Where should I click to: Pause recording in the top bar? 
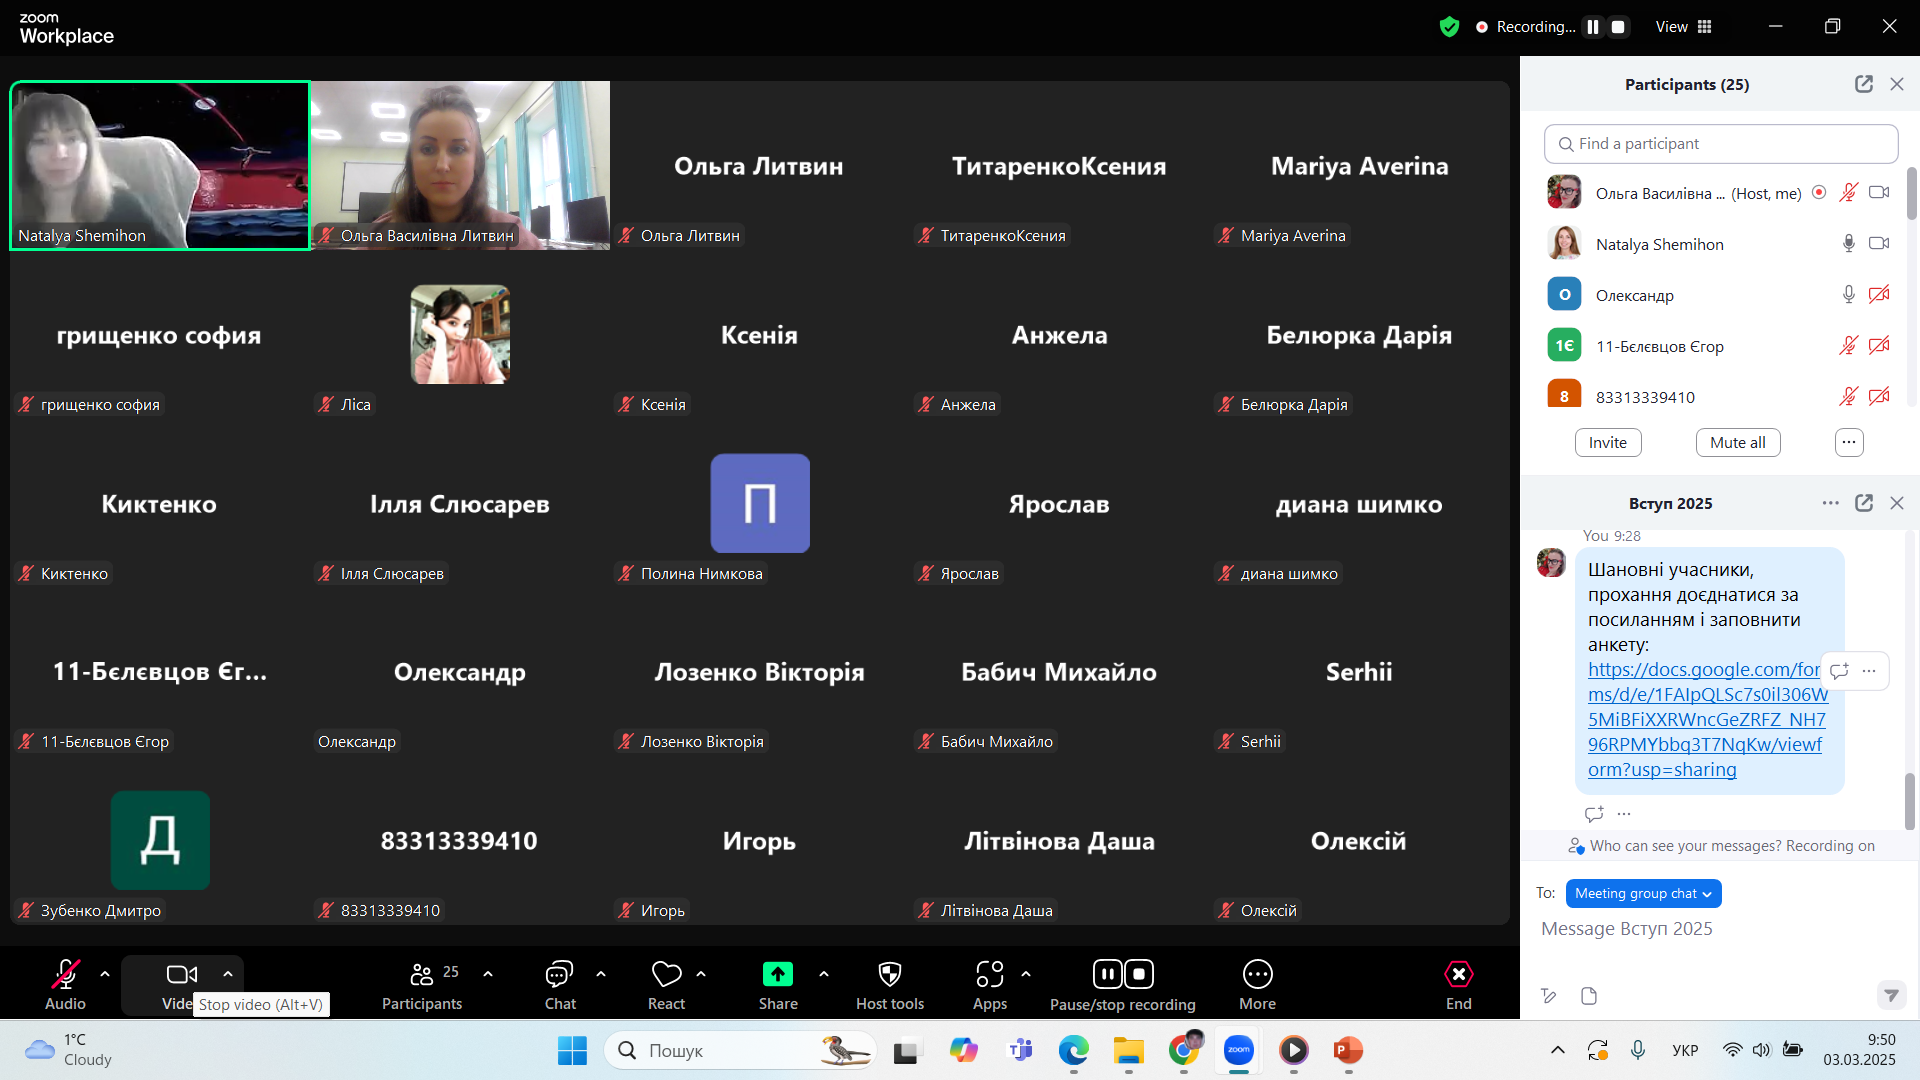point(1593,27)
